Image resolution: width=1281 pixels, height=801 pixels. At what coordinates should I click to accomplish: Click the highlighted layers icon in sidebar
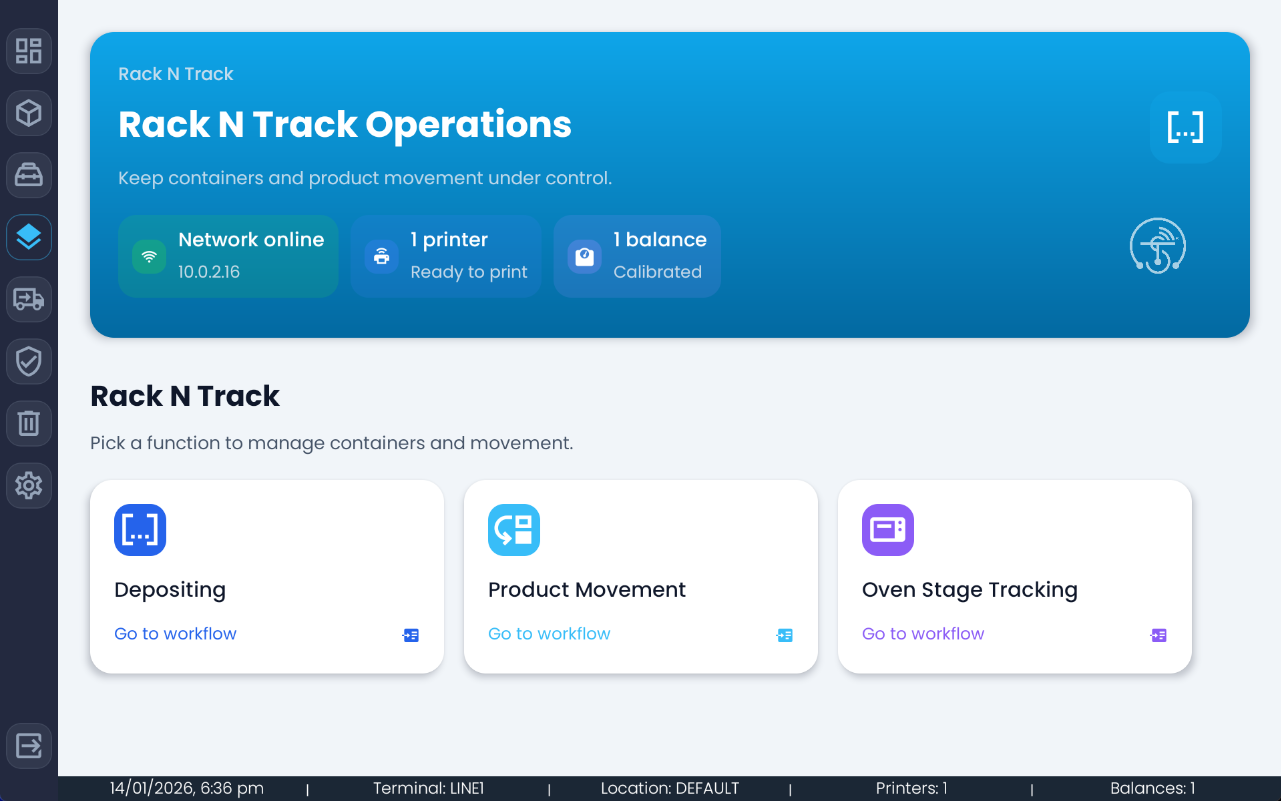tap(29, 237)
